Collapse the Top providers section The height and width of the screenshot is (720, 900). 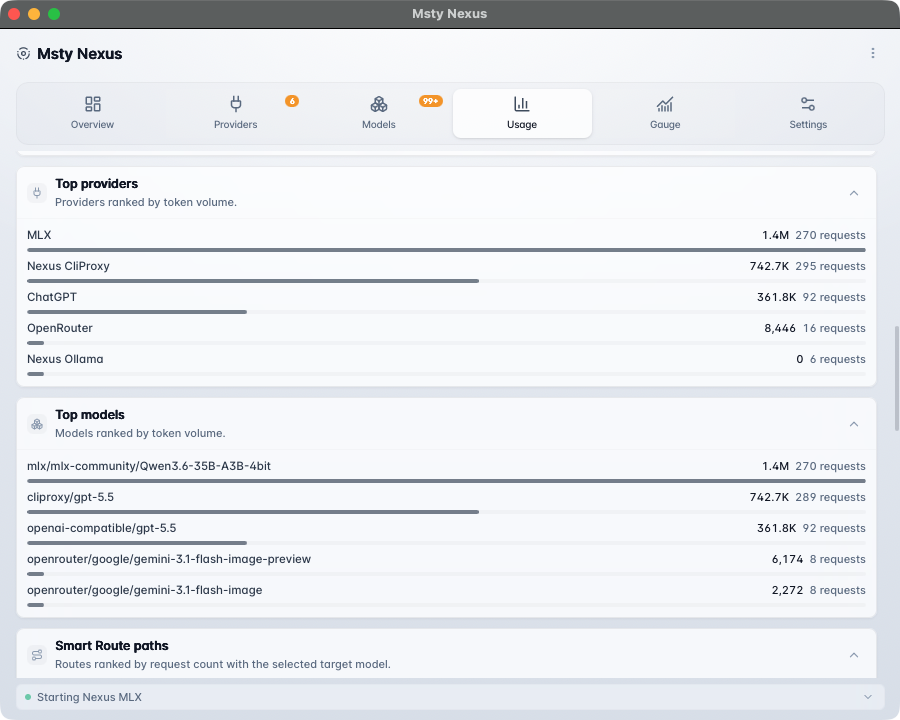coord(854,193)
